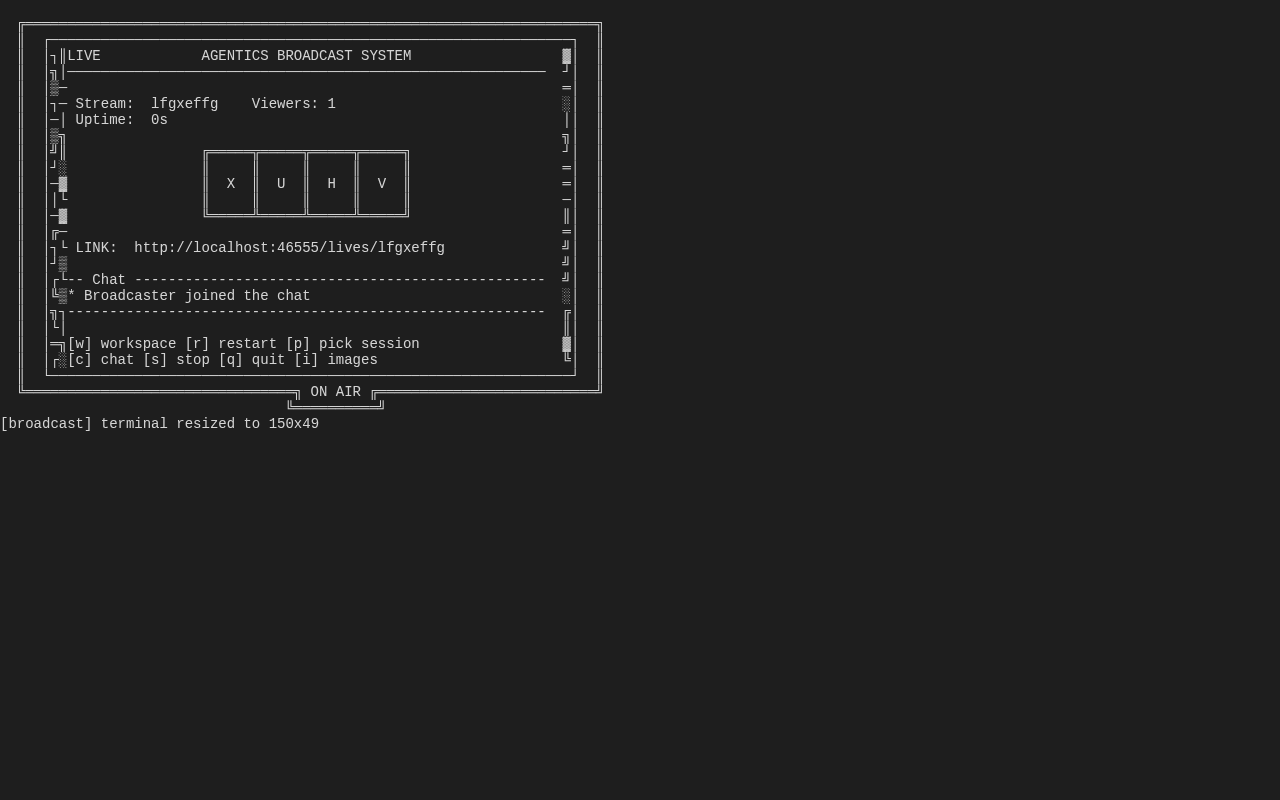Click the stream name lfgxeffg
1280x800 pixels.
pyautogui.click(x=184, y=104)
